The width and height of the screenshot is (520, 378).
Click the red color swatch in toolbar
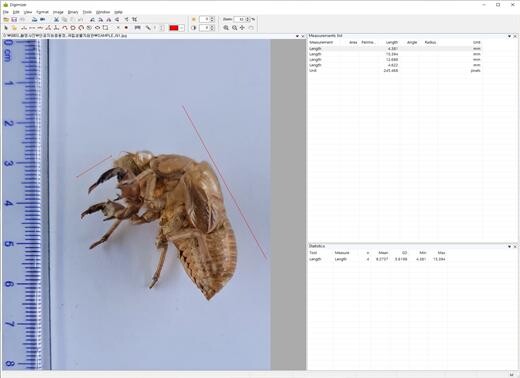(x=174, y=28)
